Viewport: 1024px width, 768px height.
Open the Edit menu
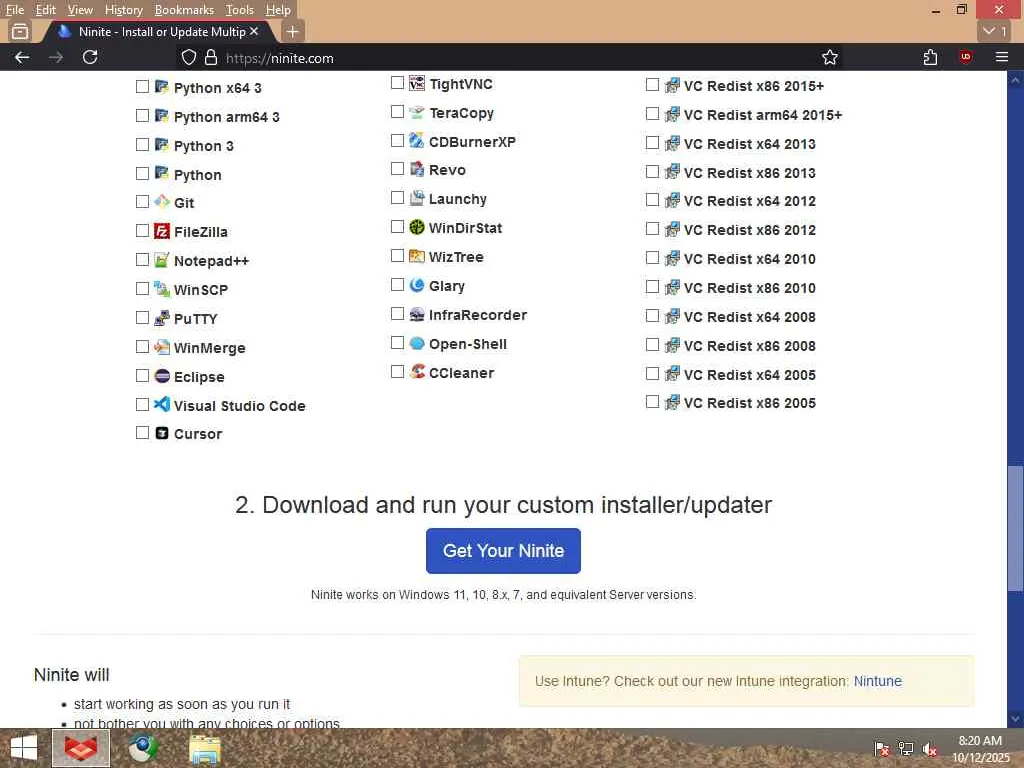click(45, 10)
